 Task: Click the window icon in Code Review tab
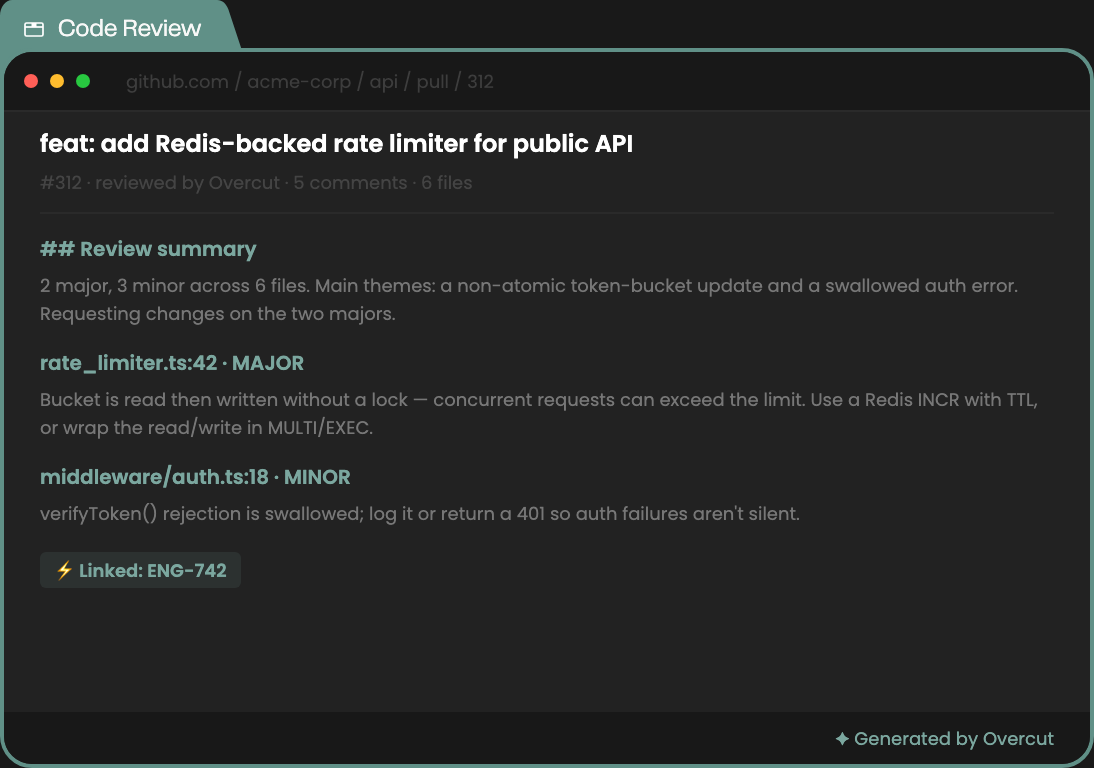click(33, 29)
